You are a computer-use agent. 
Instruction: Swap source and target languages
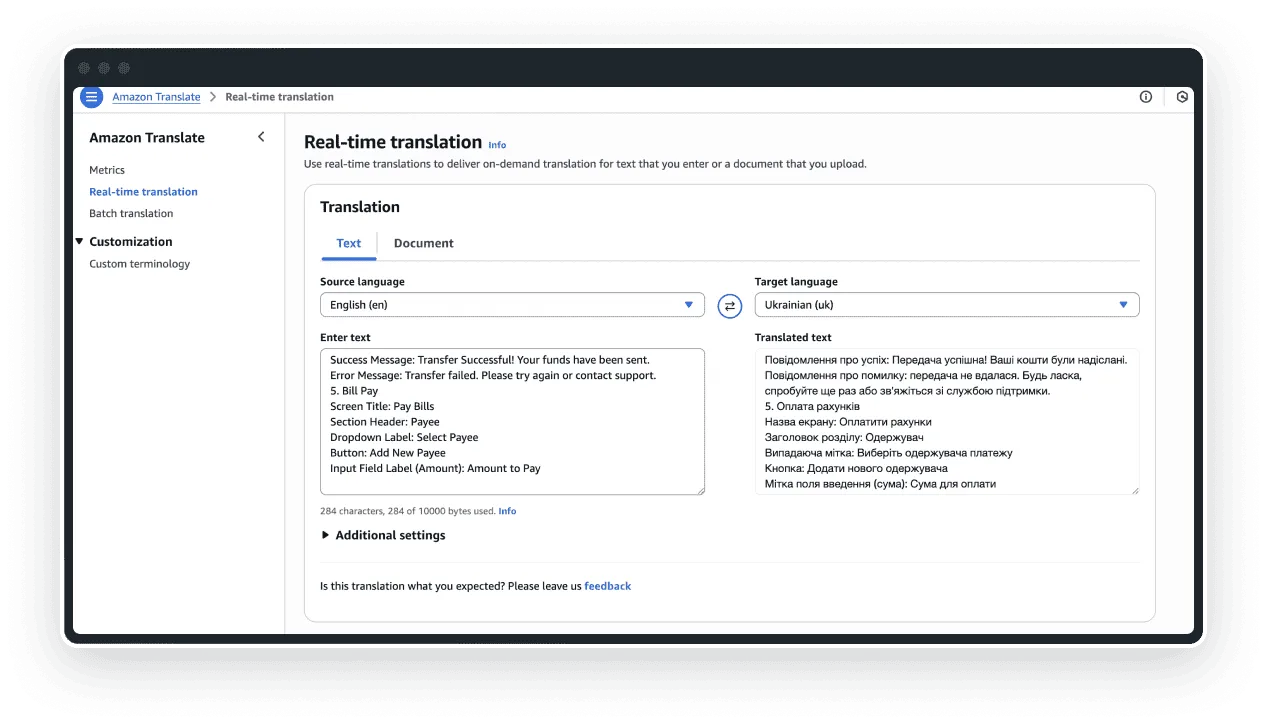[729, 305]
